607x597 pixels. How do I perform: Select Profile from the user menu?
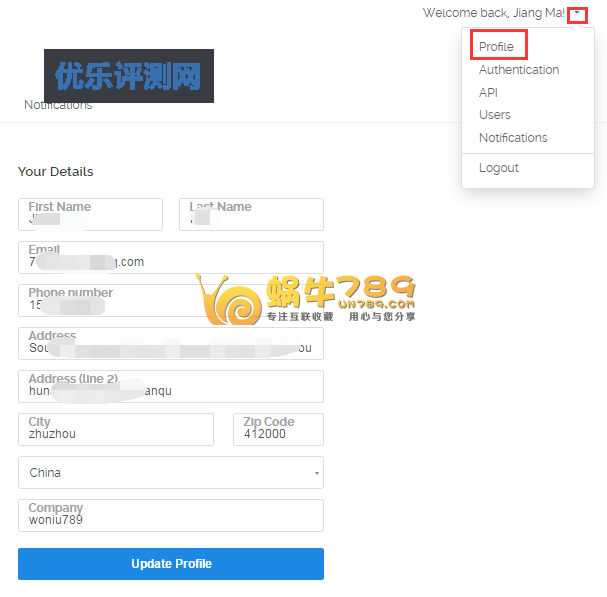click(496, 46)
